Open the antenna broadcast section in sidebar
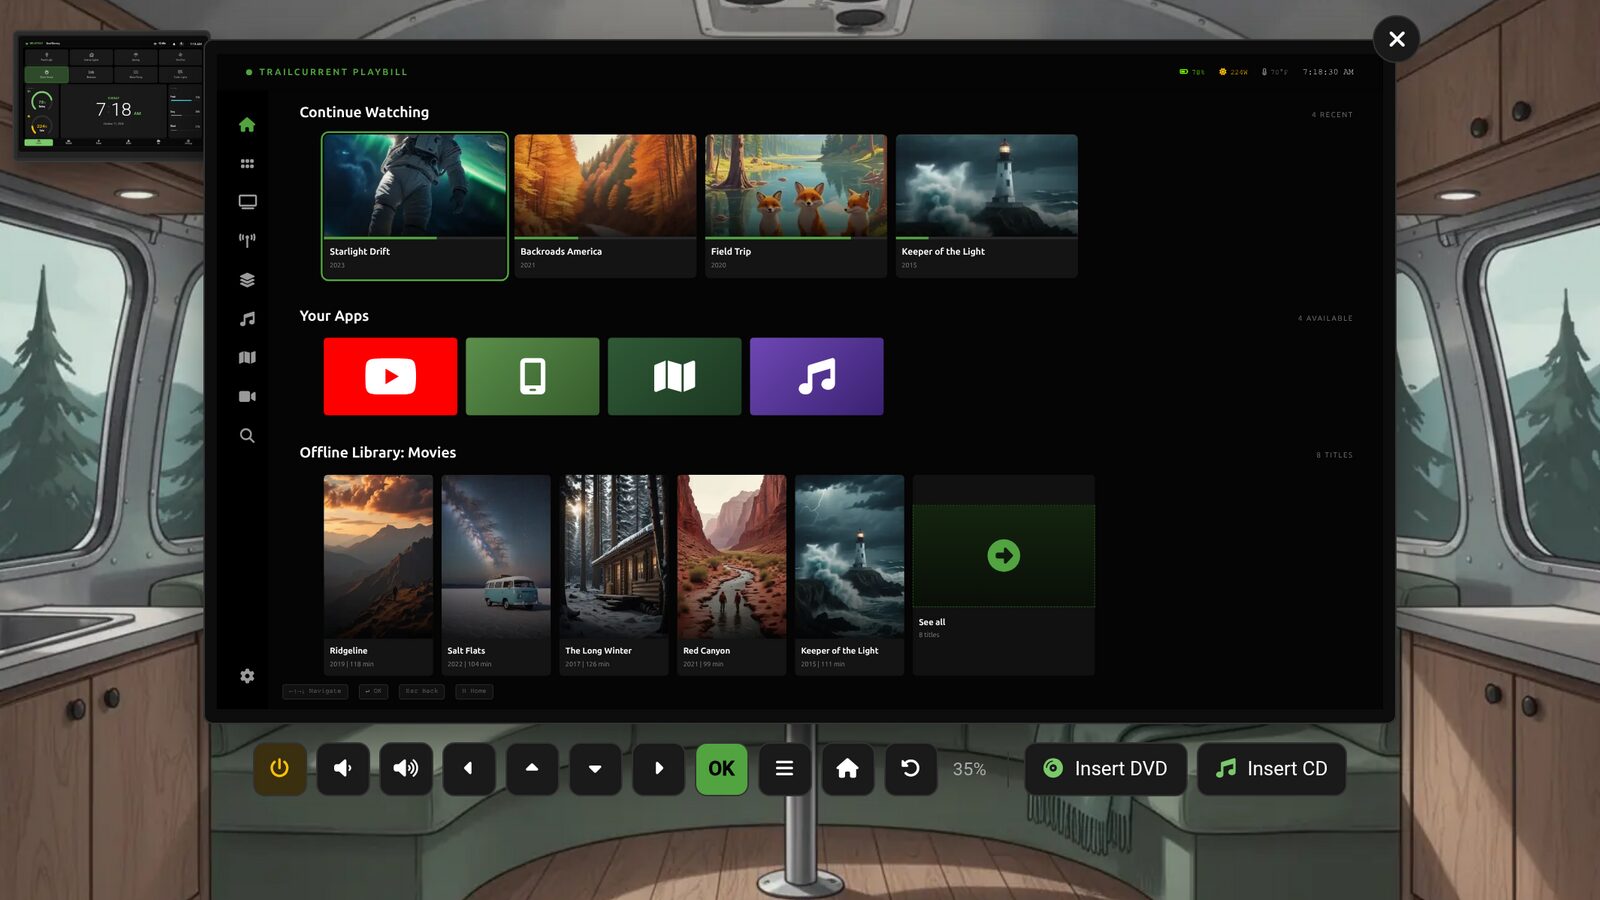The height and width of the screenshot is (900, 1600). point(247,240)
